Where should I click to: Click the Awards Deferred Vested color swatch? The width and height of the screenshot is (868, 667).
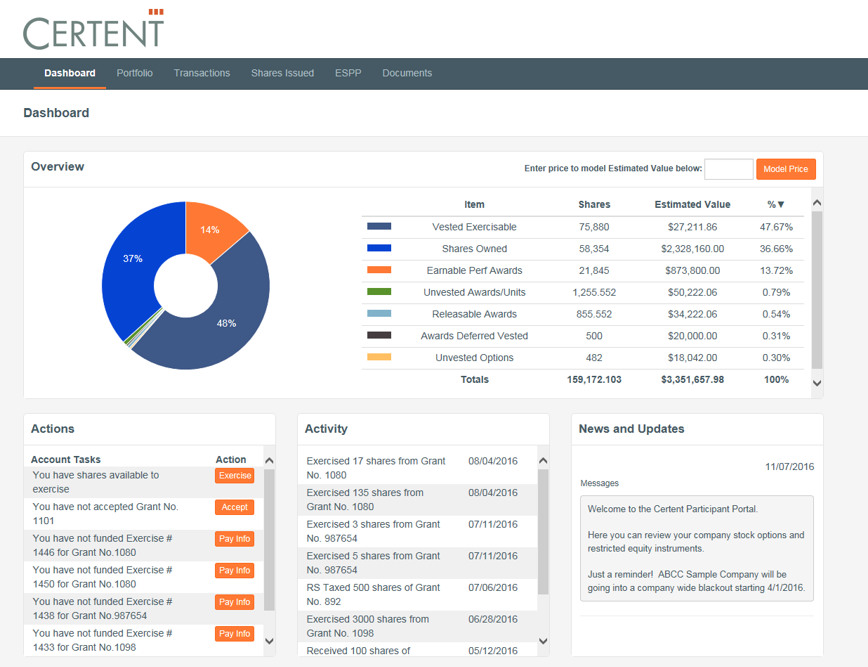[x=379, y=335]
